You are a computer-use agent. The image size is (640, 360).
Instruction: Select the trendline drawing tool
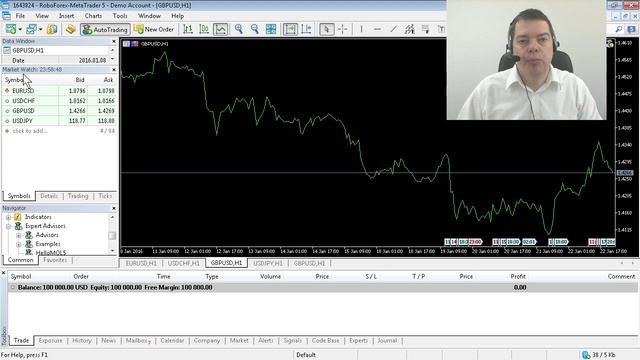(x=393, y=29)
